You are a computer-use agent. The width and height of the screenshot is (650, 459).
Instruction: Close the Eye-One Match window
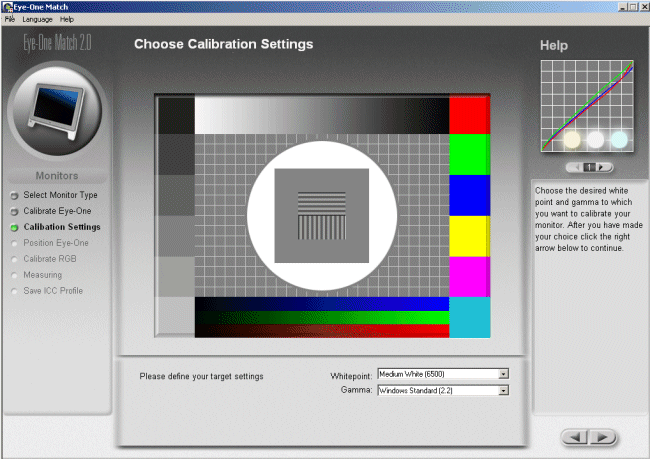pos(643,7)
